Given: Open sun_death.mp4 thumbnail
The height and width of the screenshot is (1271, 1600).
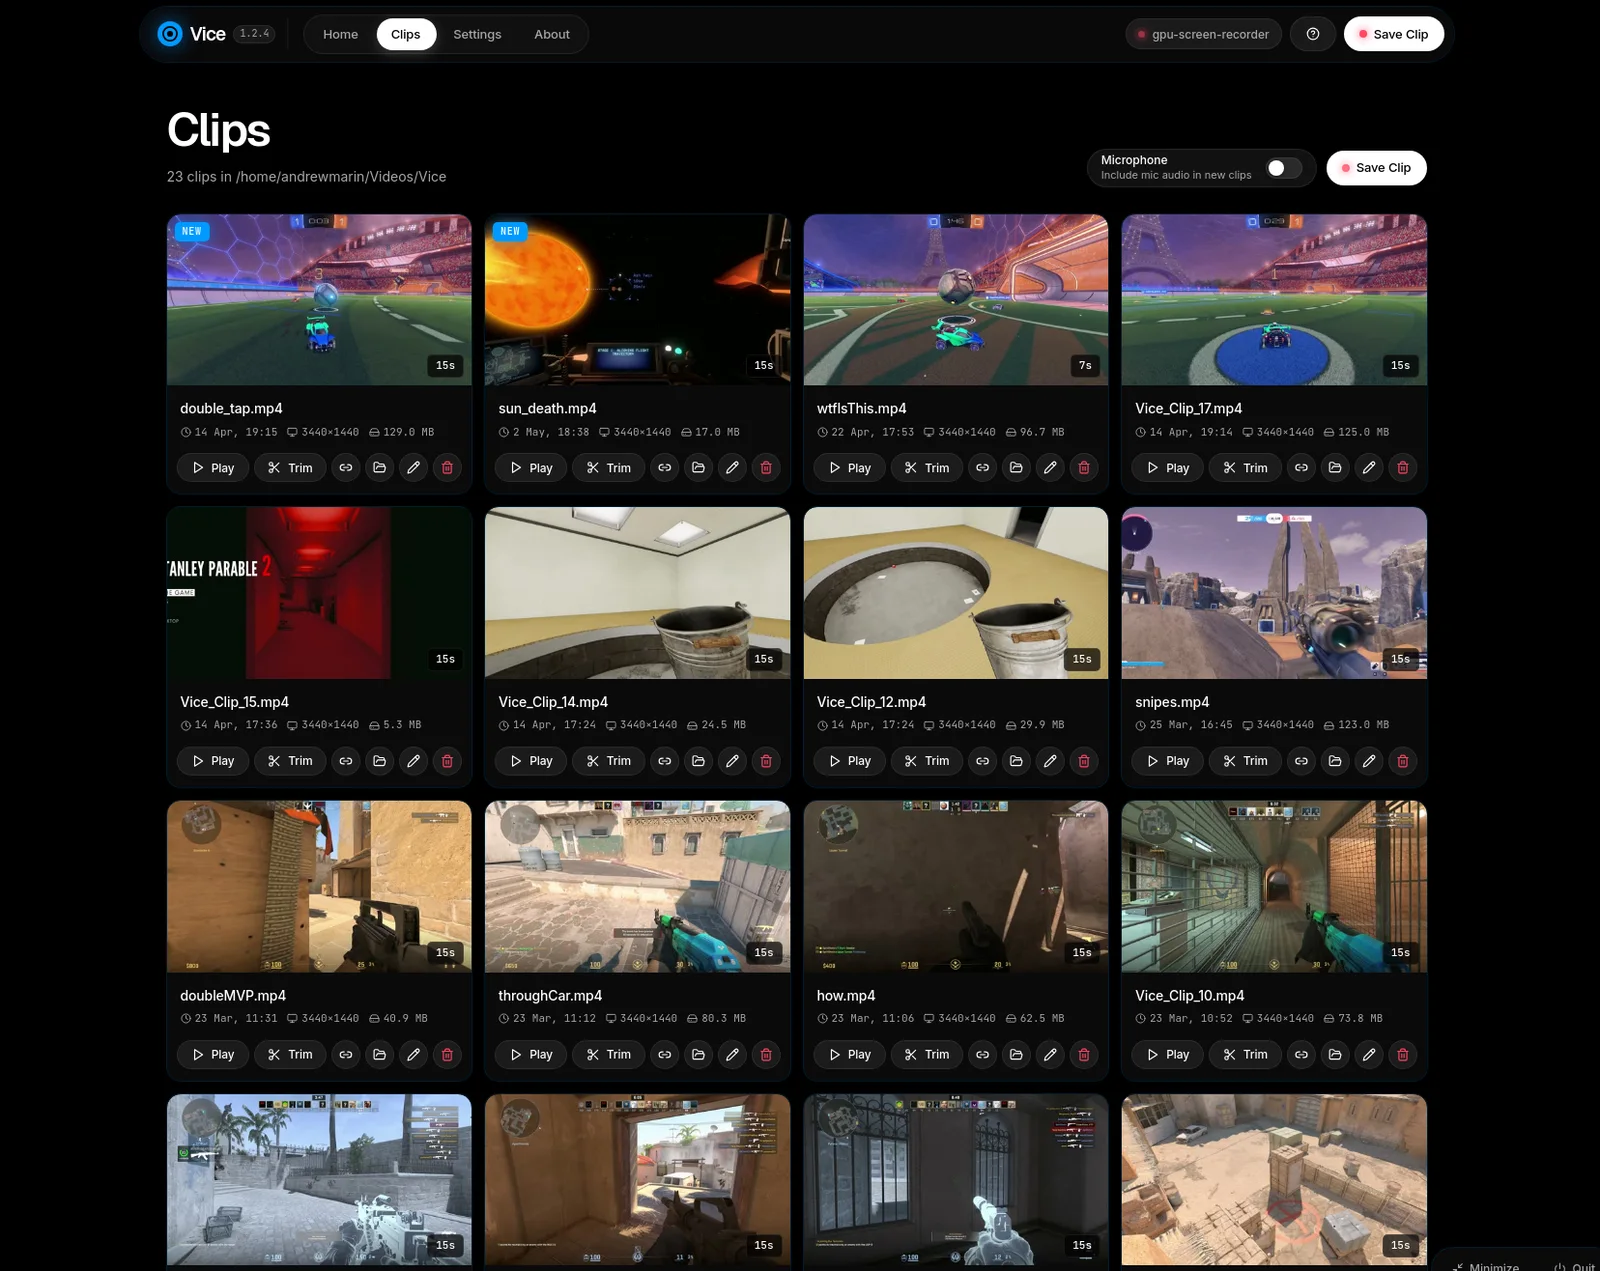Looking at the screenshot, I should [637, 300].
